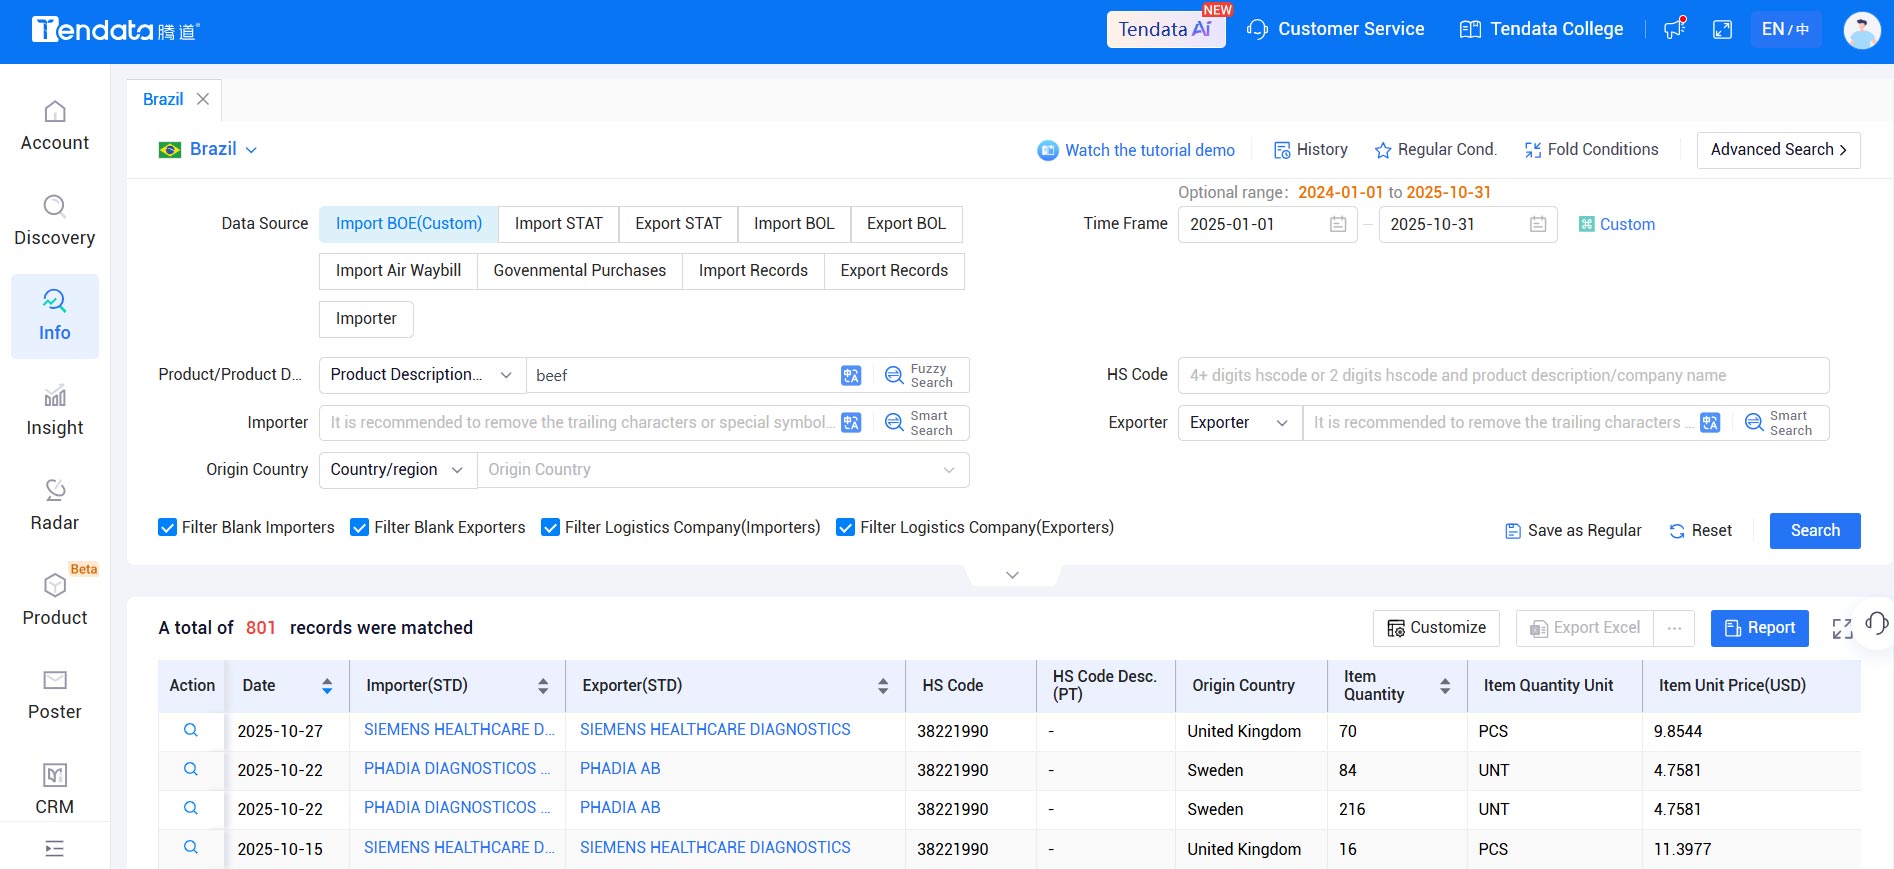Open the Insight sidebar section
Screen dimensions: 1894x869
point(55,412)
